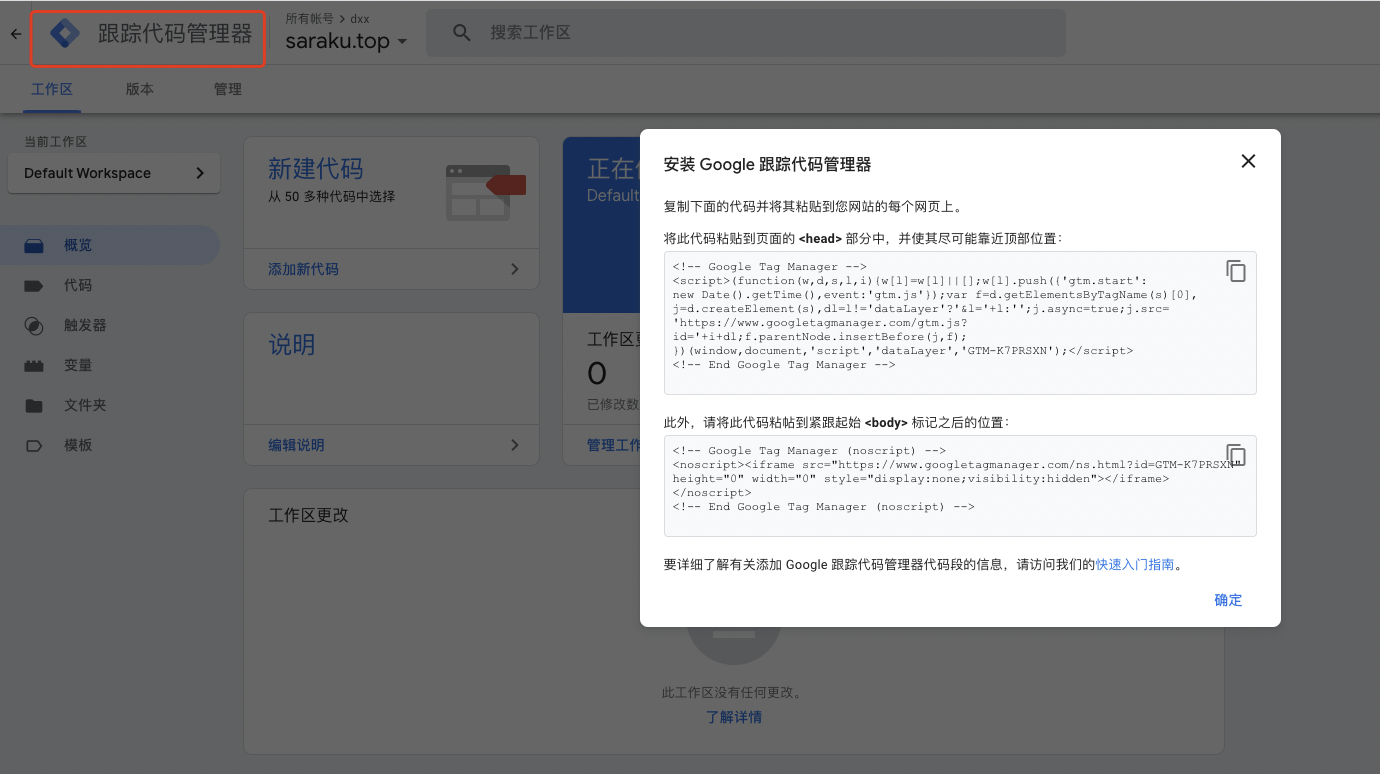Open the saraku.top container dropdown
The height and width of the screenshot is (774, 1380).
346,42
